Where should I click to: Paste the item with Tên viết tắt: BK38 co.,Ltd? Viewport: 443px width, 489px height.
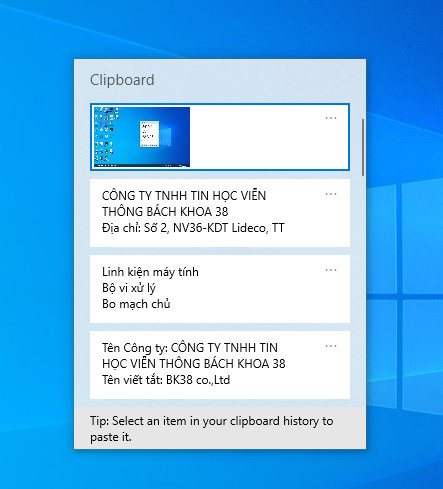pyautogui.click(x=220, y=365)
